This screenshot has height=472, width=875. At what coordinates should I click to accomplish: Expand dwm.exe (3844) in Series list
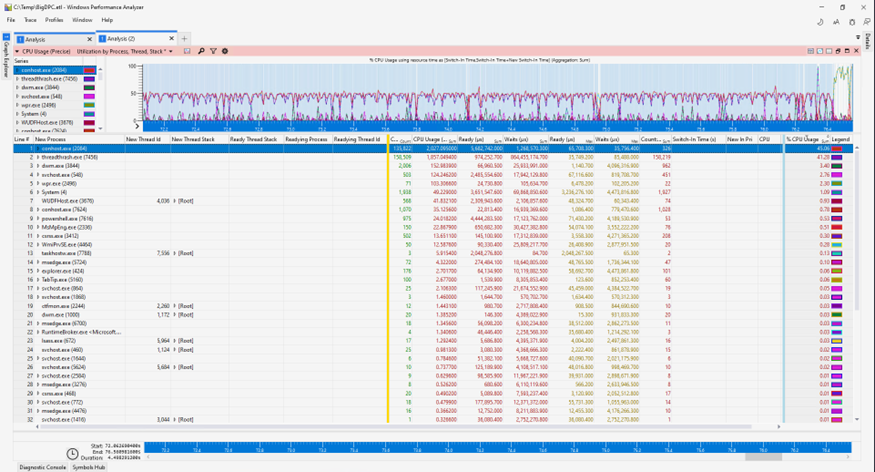pyautogui.click(x=17, y=88)
